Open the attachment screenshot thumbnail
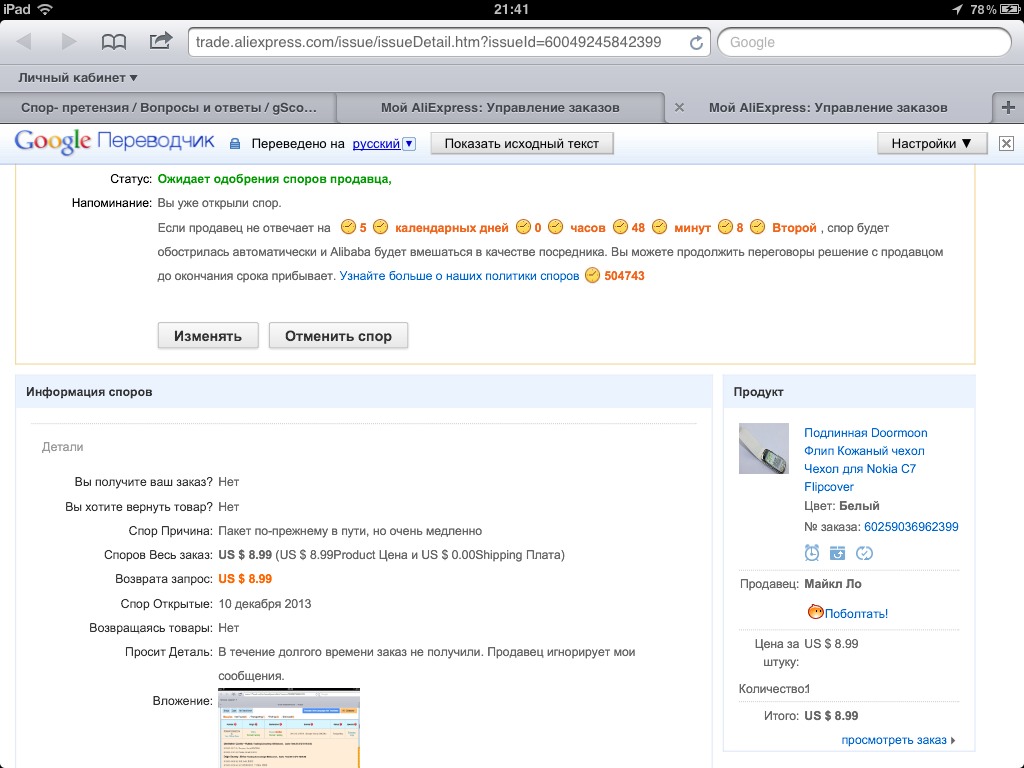 (289, 728)
